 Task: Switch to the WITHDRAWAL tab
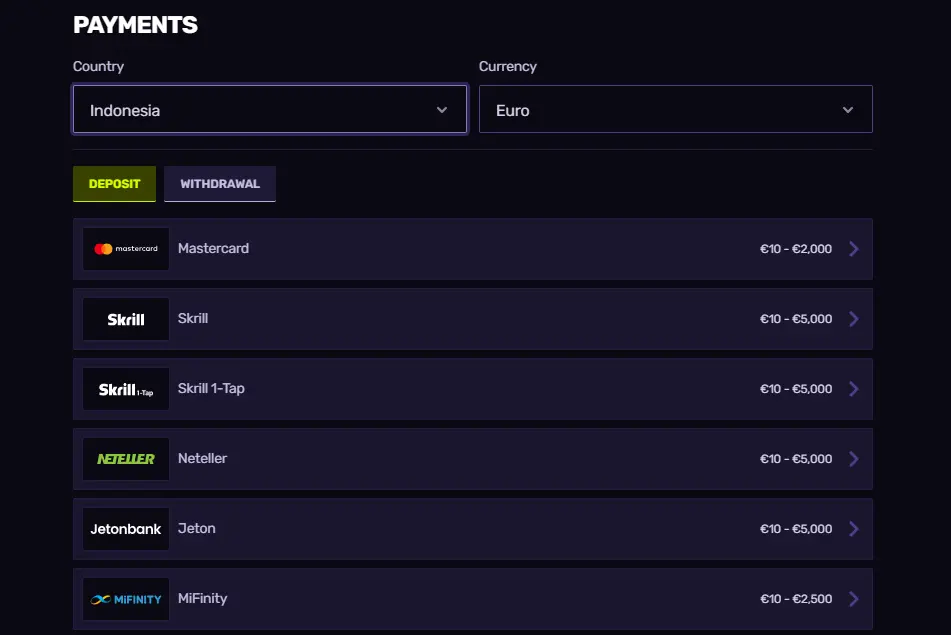[x=219, y=184]
